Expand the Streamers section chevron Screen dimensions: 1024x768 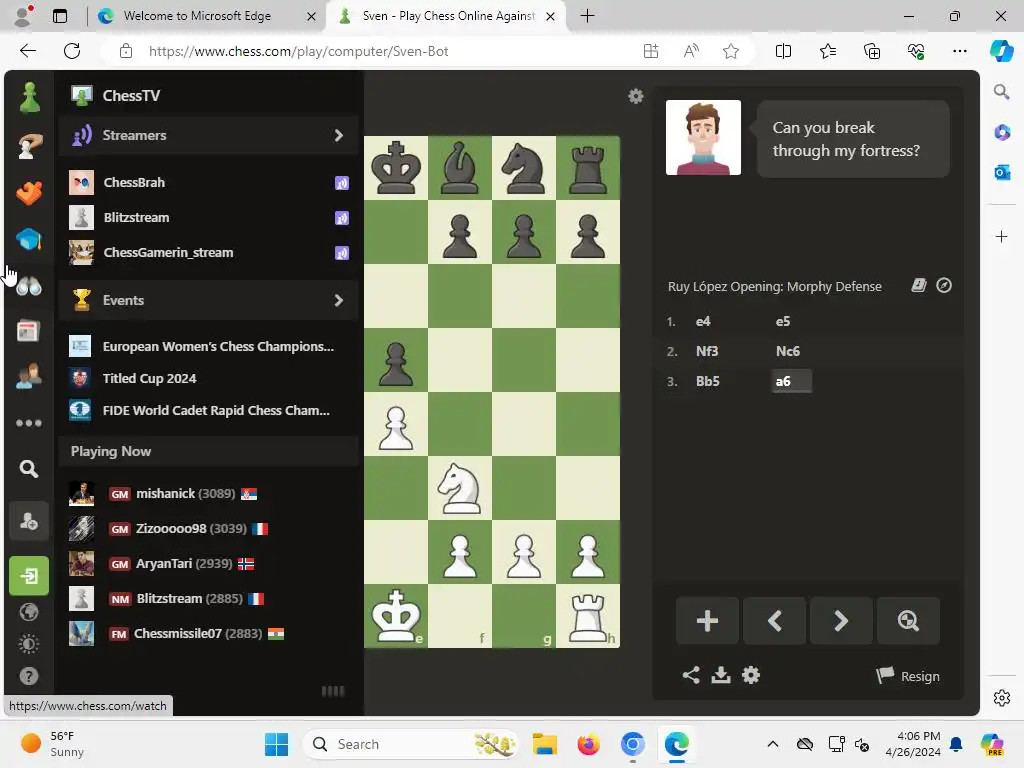pyautogui.click(x=338, y=135)
